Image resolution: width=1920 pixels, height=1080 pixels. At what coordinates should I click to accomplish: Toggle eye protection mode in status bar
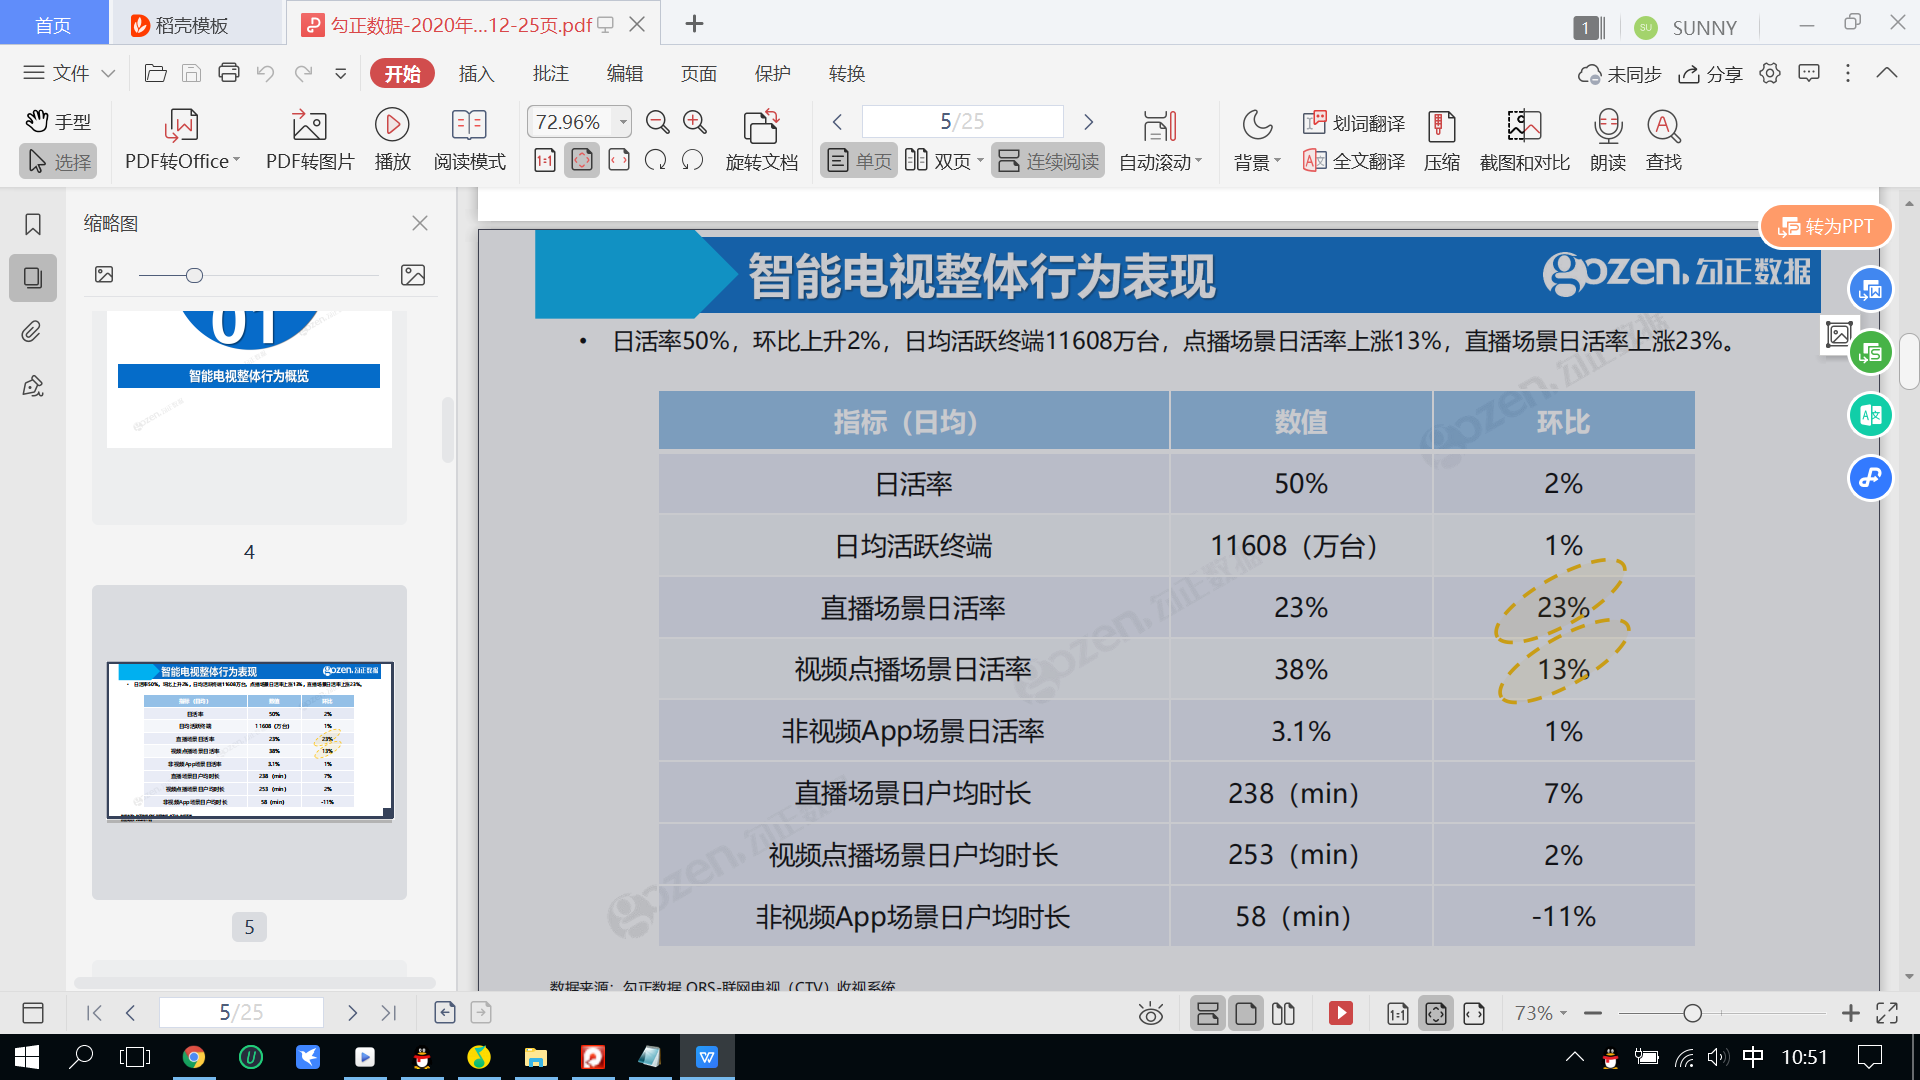coord(1151,1013)
